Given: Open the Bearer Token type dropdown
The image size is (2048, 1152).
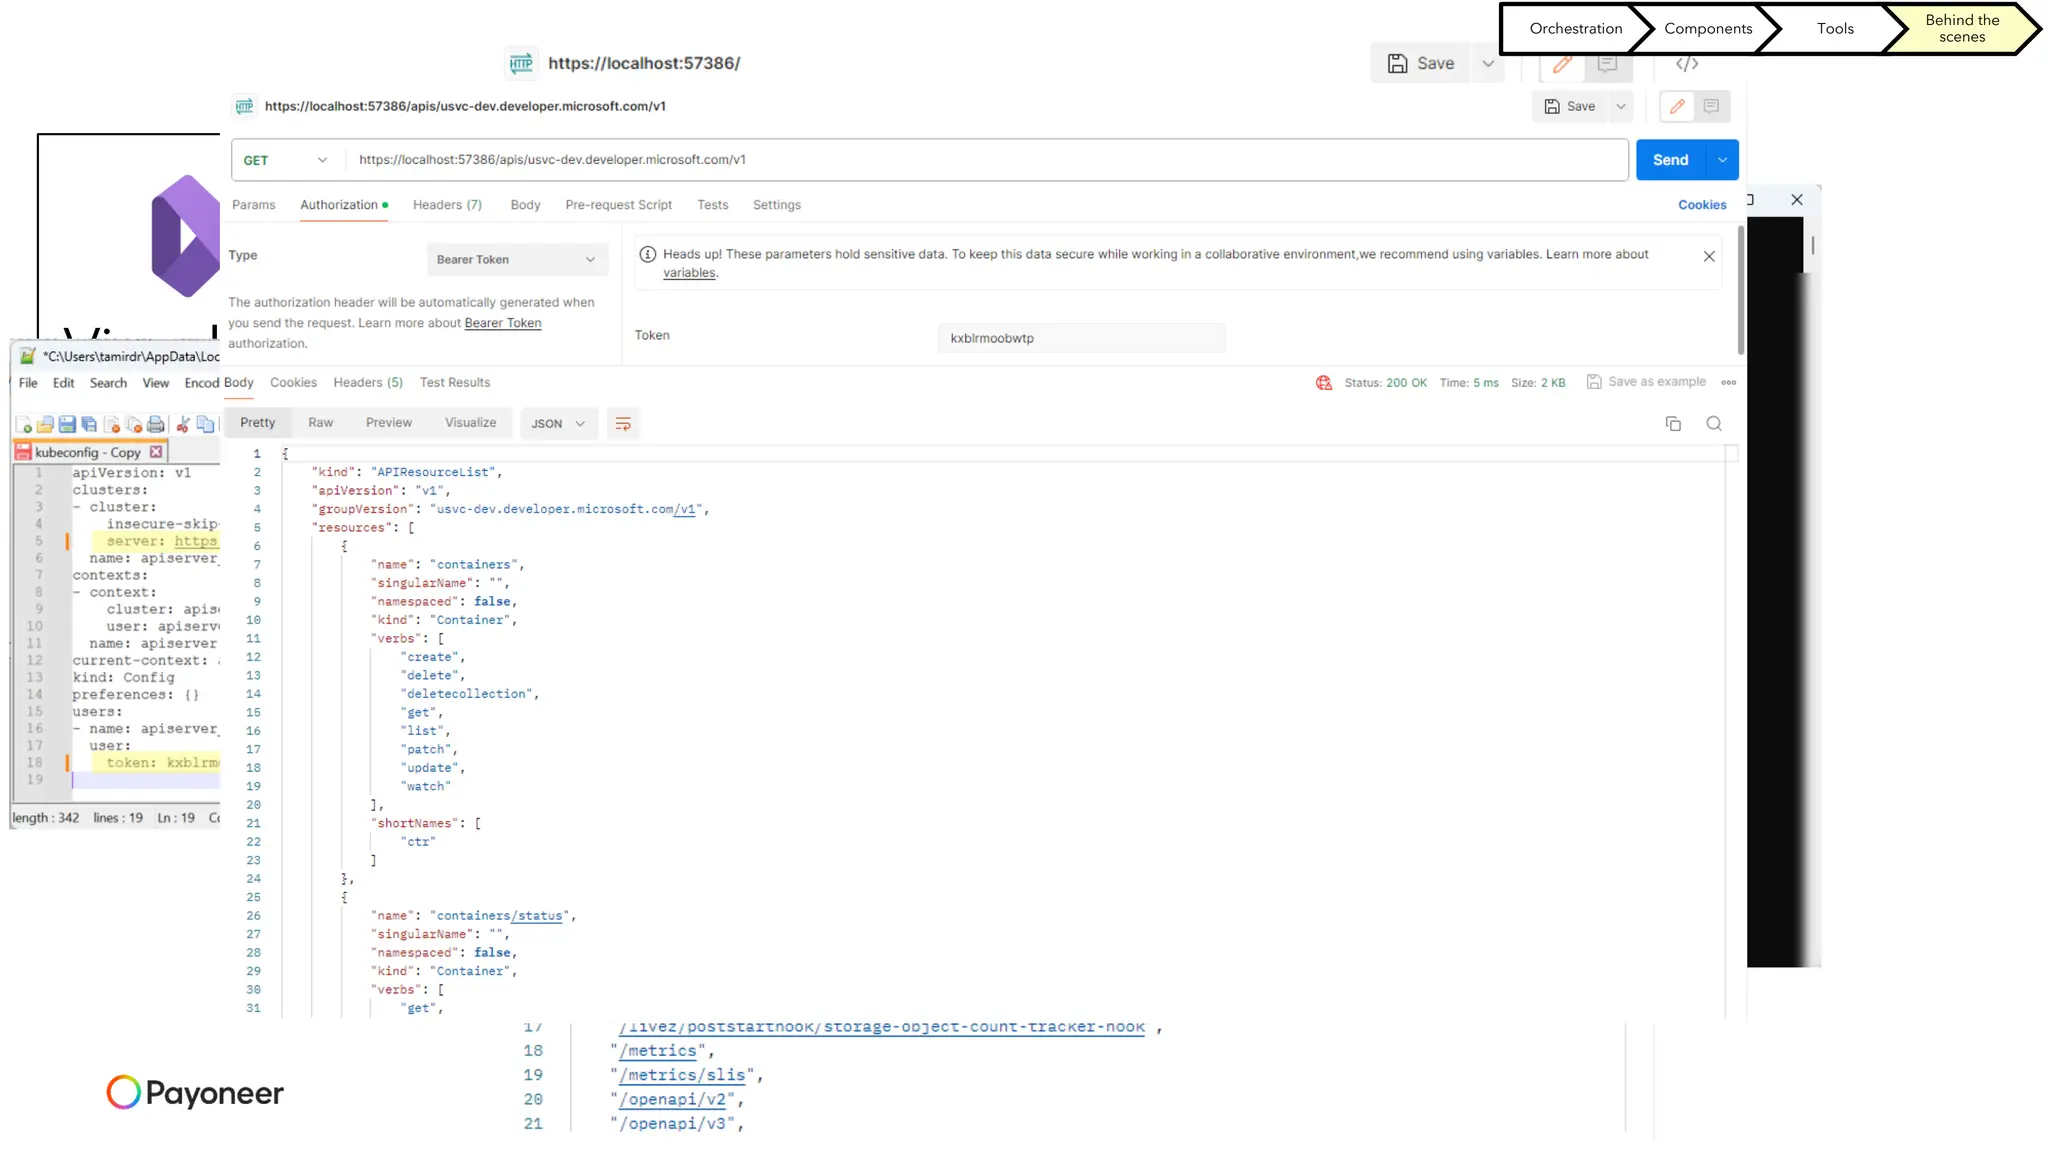Looking at the screenshot, I should (517, 260).
